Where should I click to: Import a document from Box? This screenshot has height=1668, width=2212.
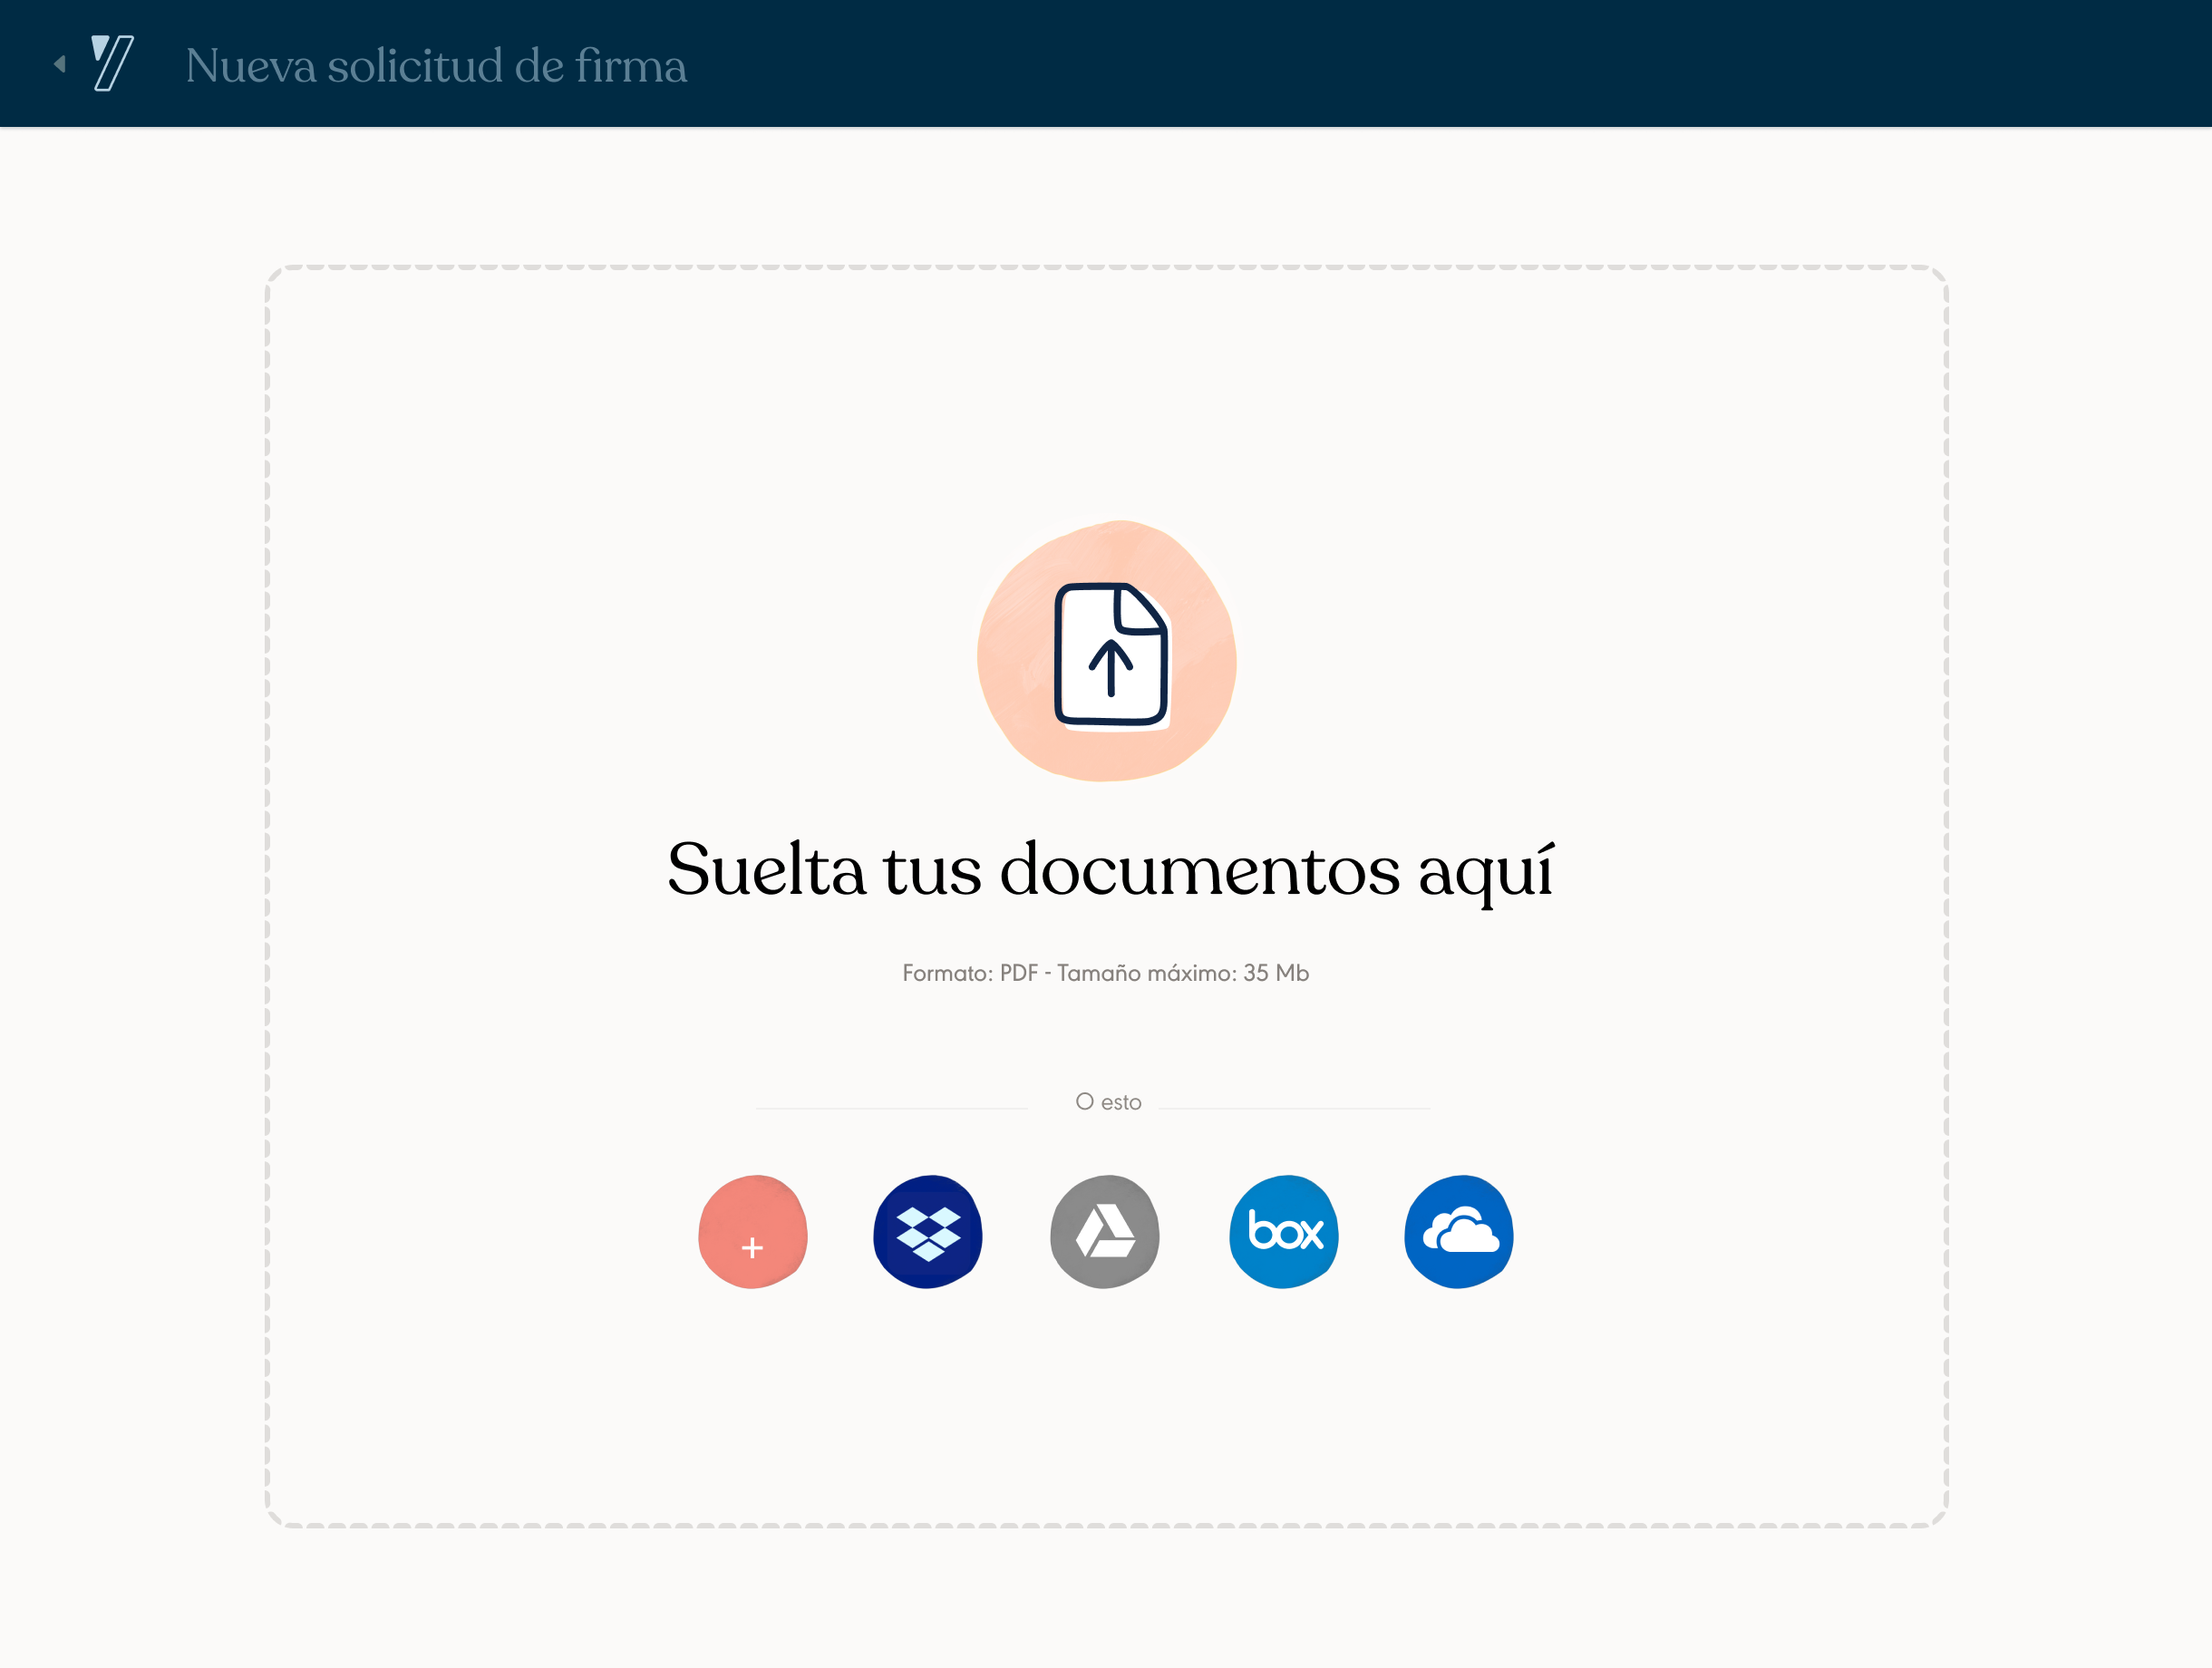click(1284, 1232)
